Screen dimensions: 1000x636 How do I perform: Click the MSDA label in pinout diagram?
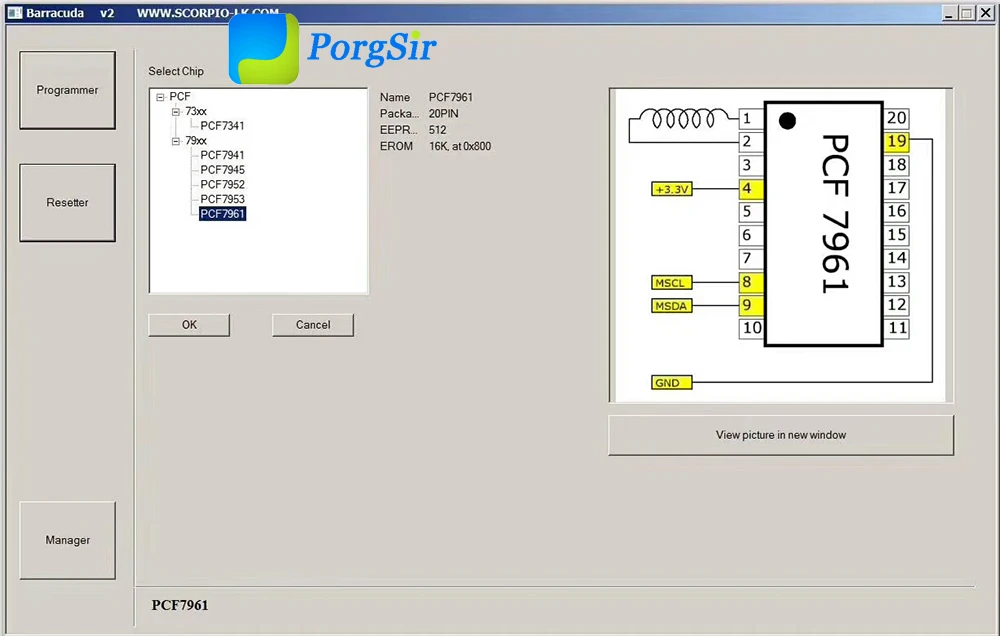pos(671,306)
